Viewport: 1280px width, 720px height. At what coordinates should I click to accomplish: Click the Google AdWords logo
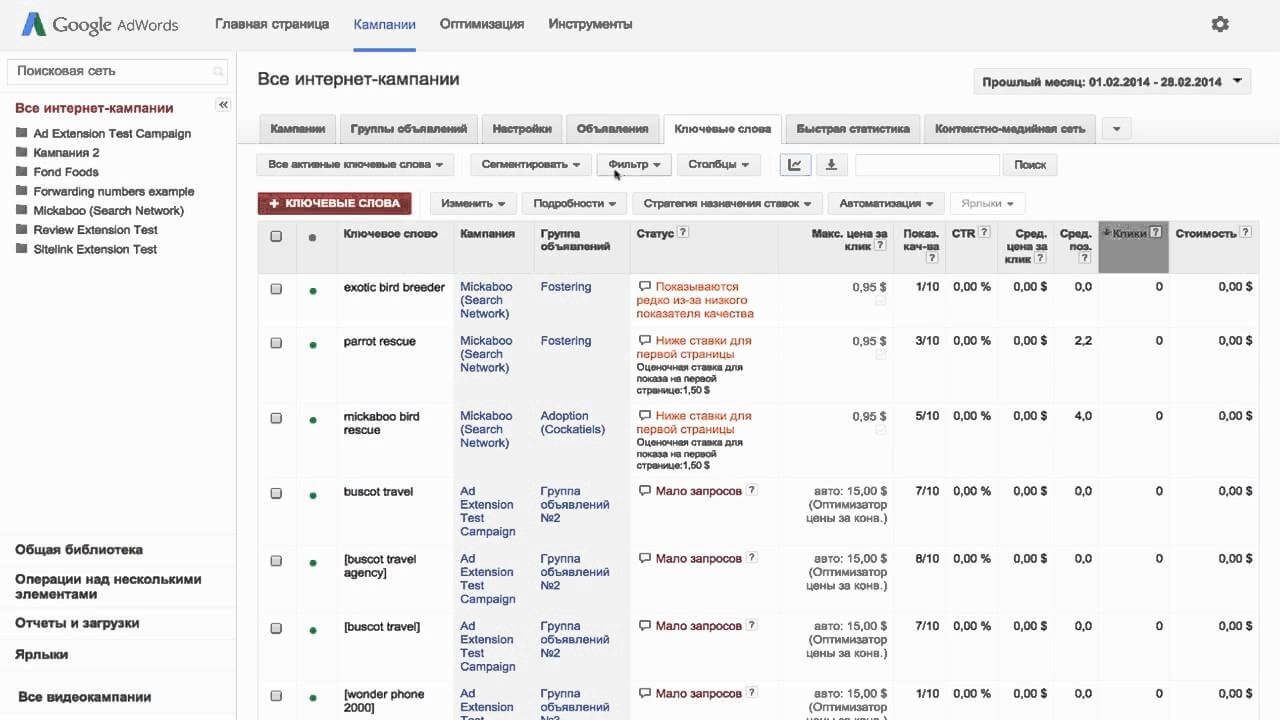(100, 24)
